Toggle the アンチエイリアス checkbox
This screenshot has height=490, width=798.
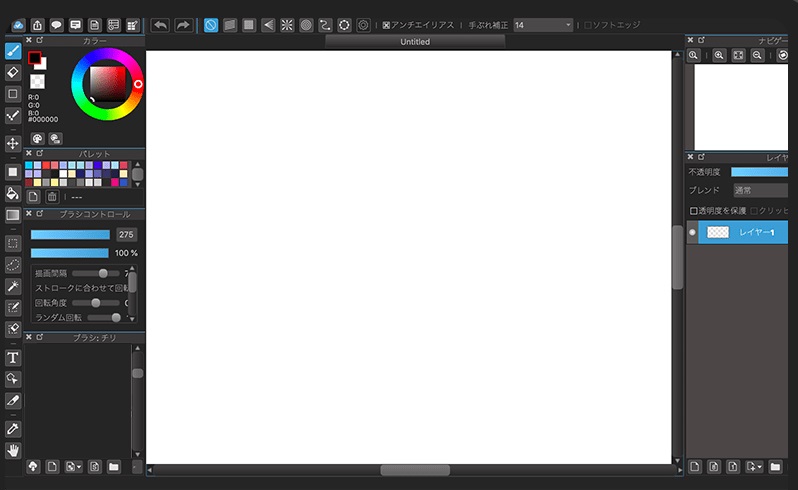386,25
